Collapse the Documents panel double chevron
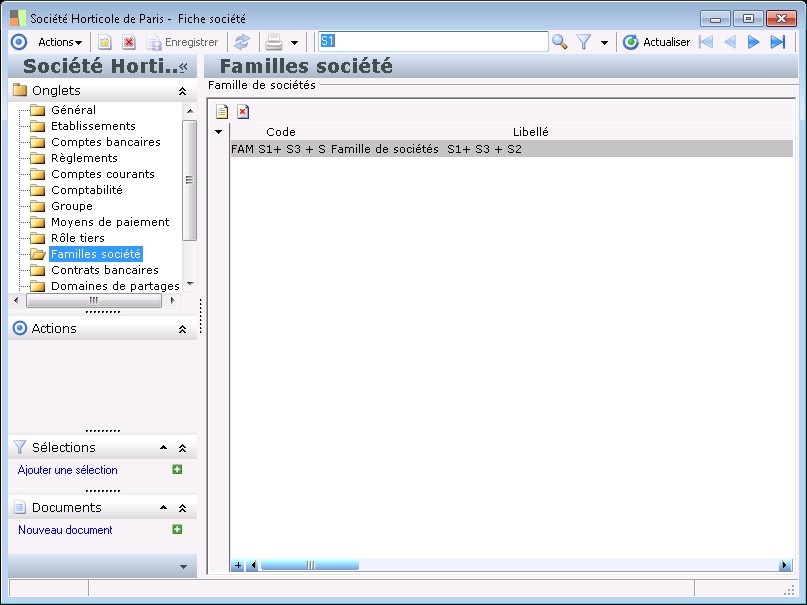The height and width of the screenshot is (605, 807). (182, 508)
